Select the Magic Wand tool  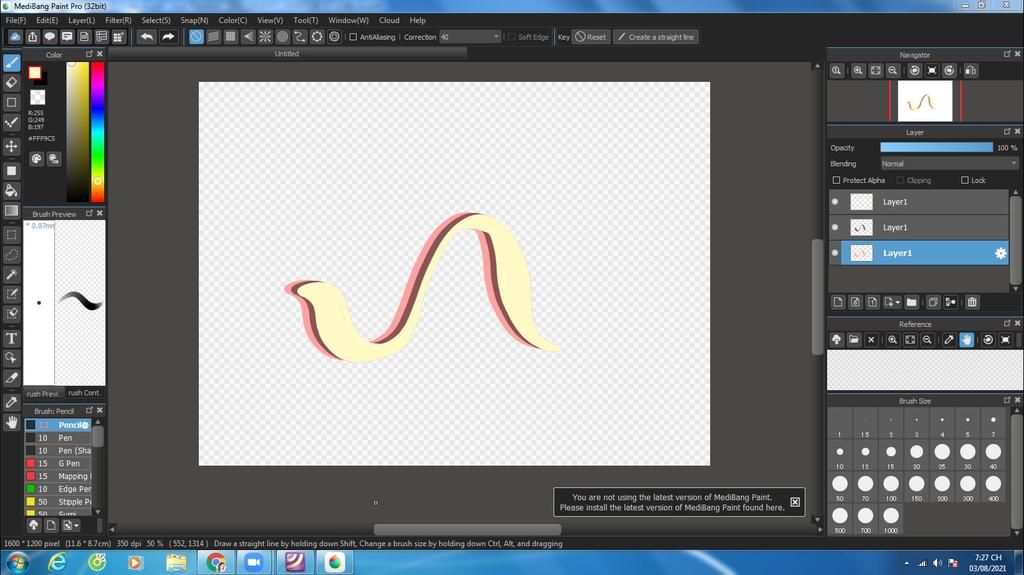pos(11,274)
